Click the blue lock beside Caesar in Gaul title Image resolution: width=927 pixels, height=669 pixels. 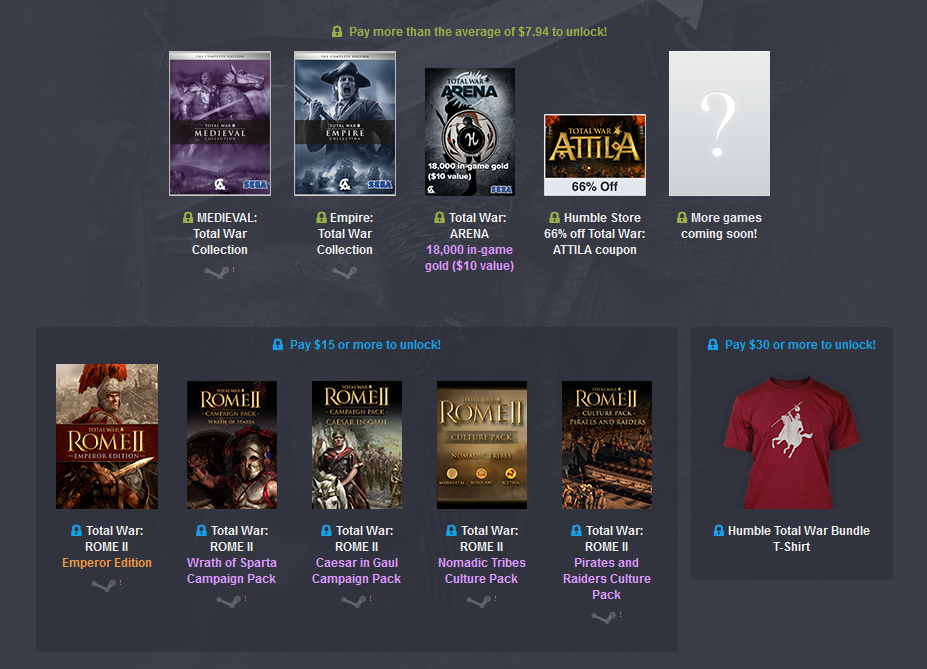(326, 530)
